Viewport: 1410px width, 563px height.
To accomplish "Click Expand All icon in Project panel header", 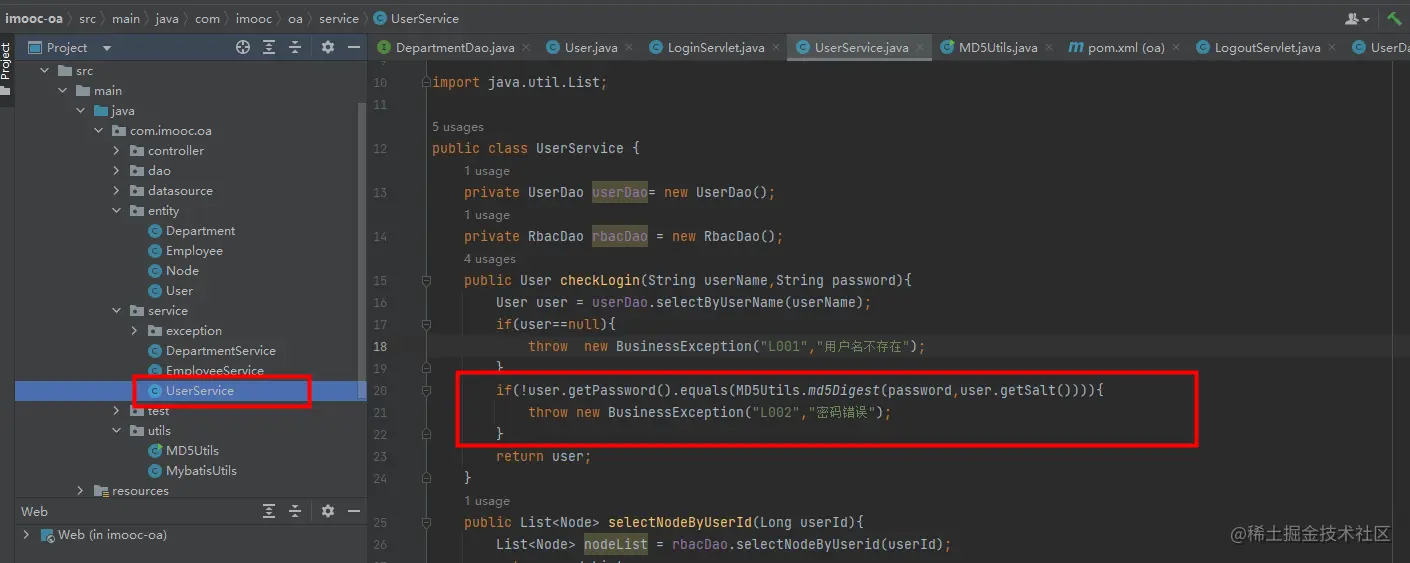I will 269,47.
